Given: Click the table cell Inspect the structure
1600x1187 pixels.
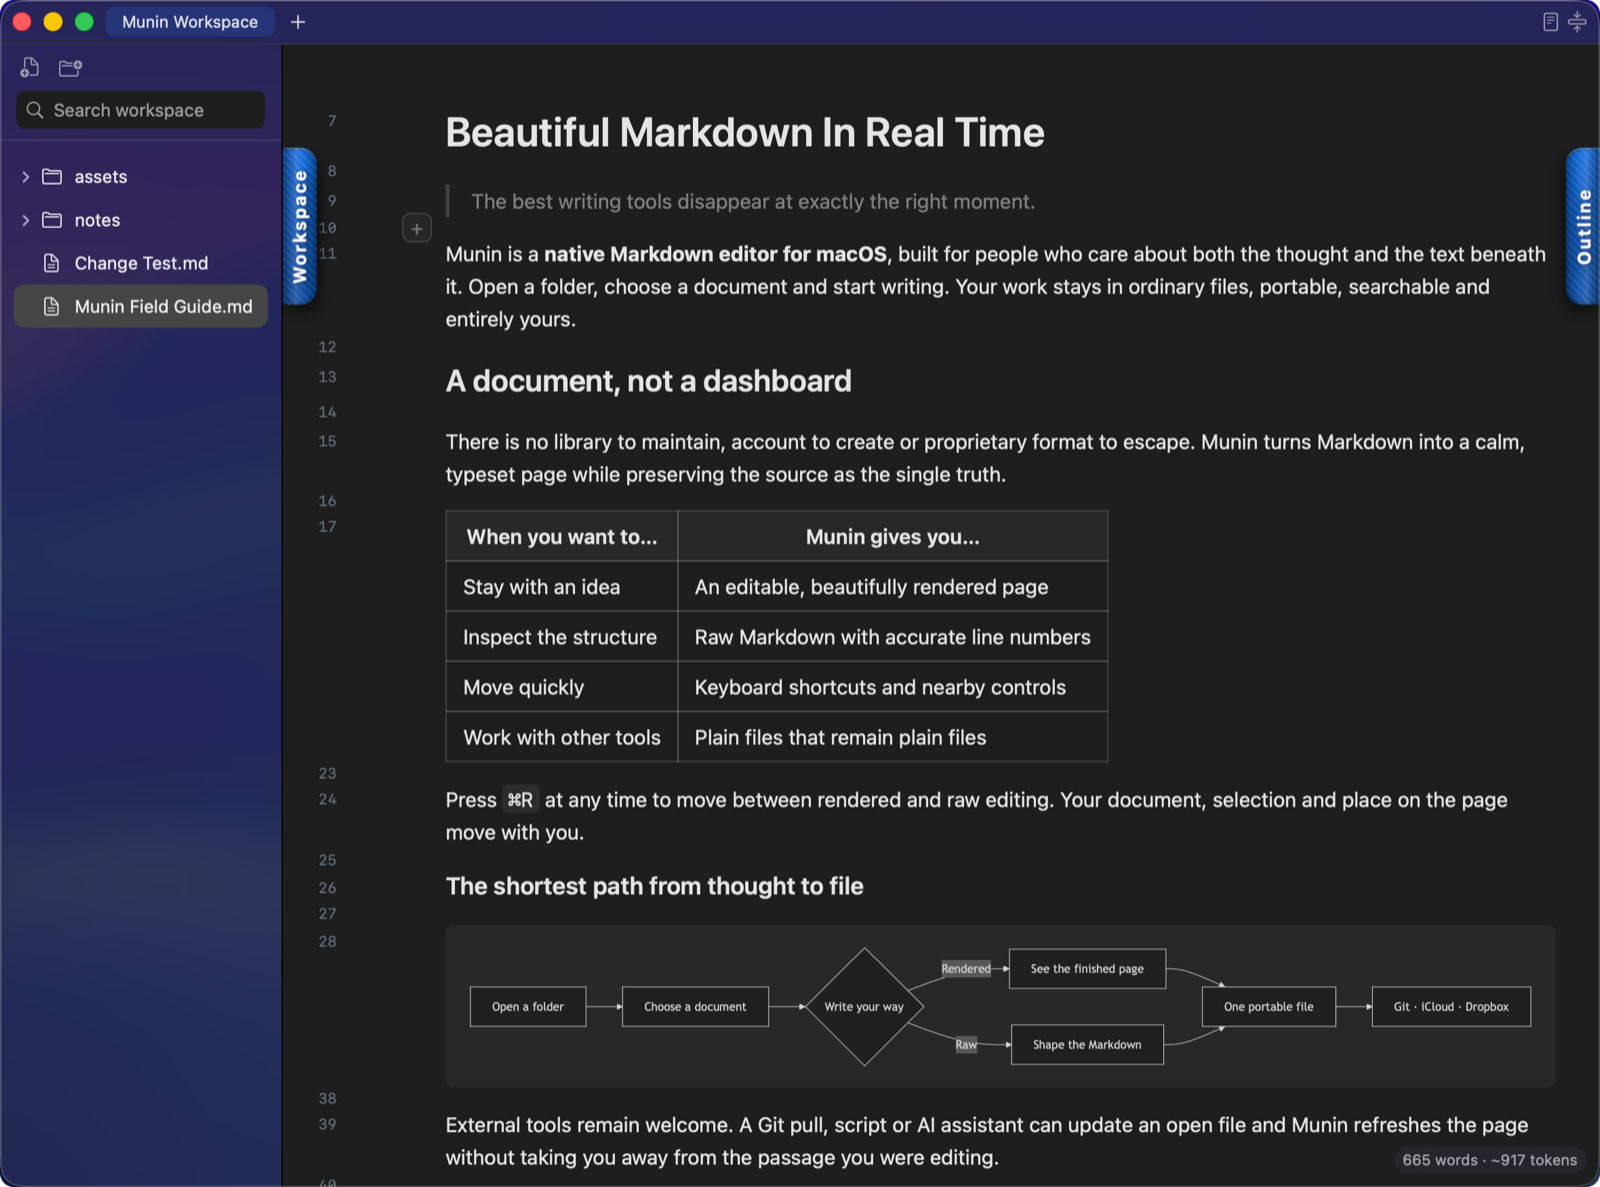Looking at the screenshot, I should point(562,637).
